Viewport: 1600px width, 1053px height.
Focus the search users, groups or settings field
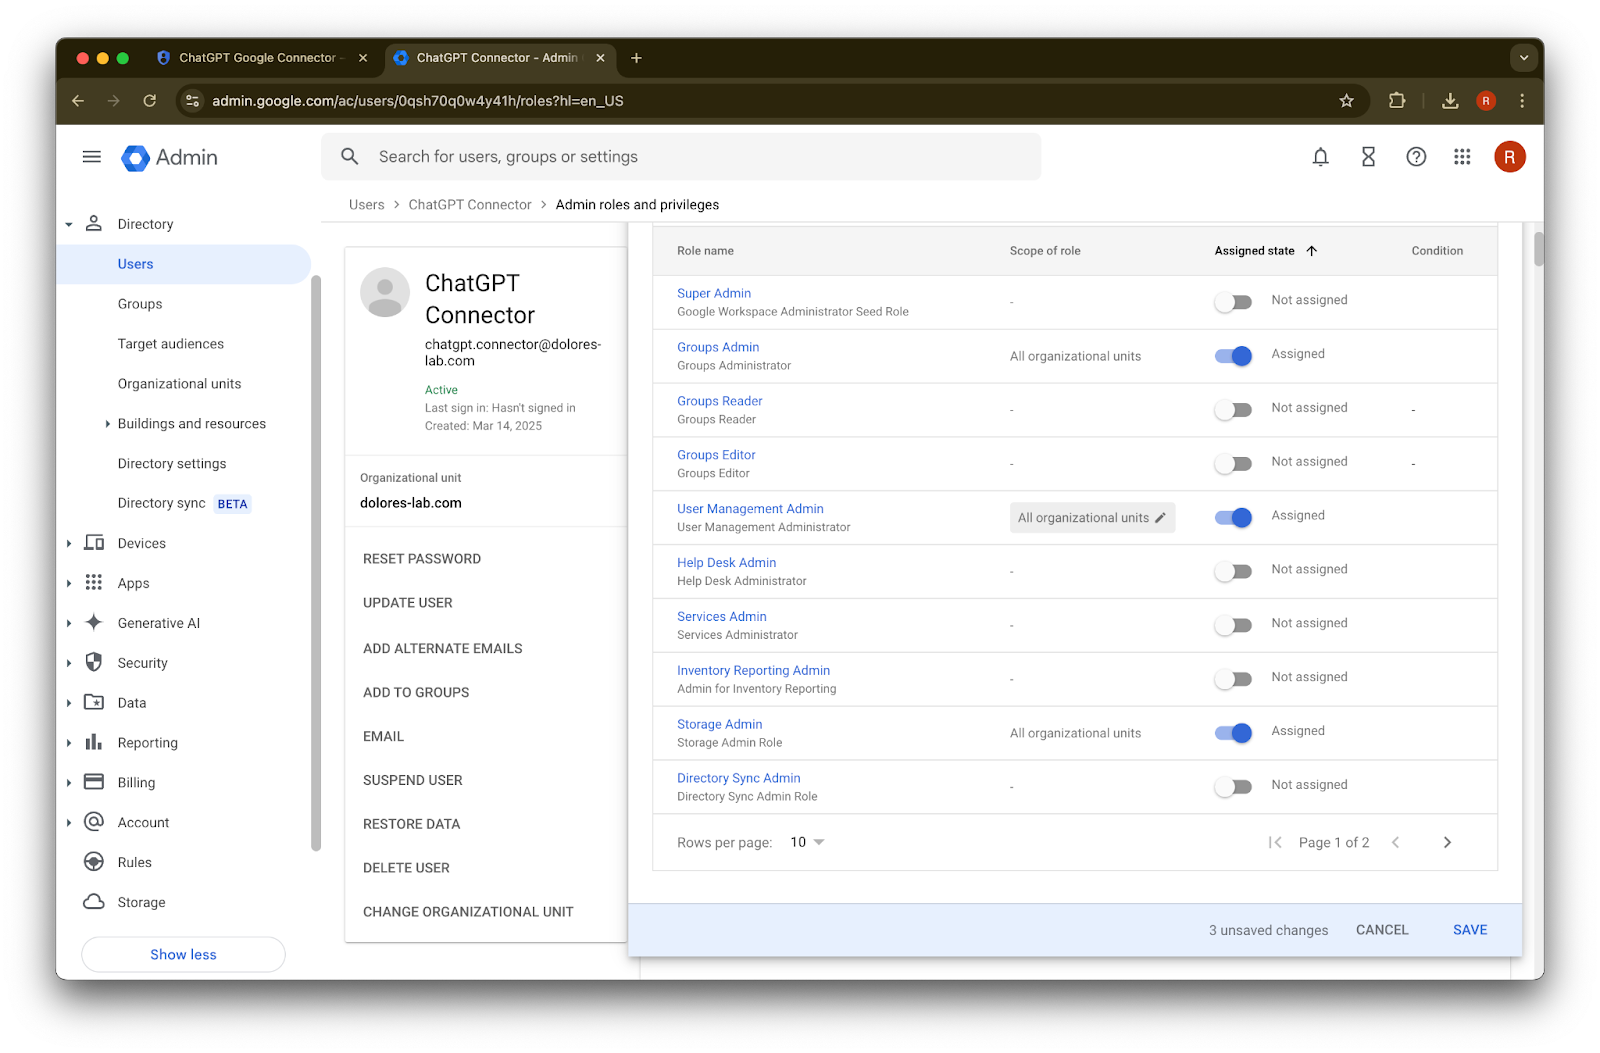[681, 157]
